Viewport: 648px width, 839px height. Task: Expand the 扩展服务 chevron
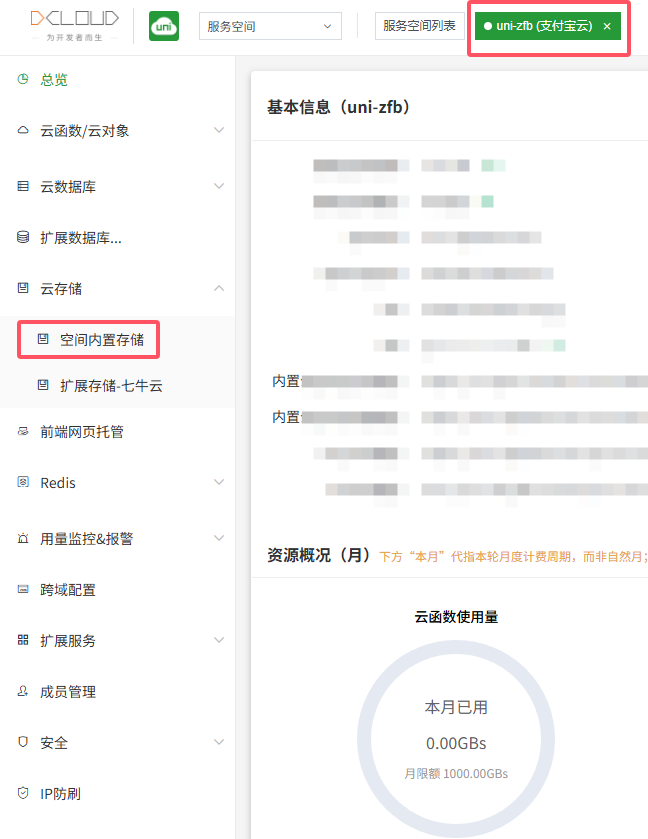[x=219, y=640]
